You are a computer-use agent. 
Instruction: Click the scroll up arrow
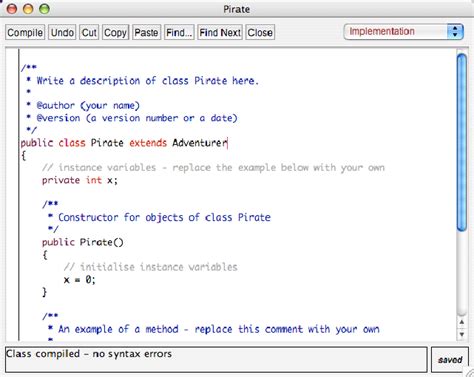(462, 322)
